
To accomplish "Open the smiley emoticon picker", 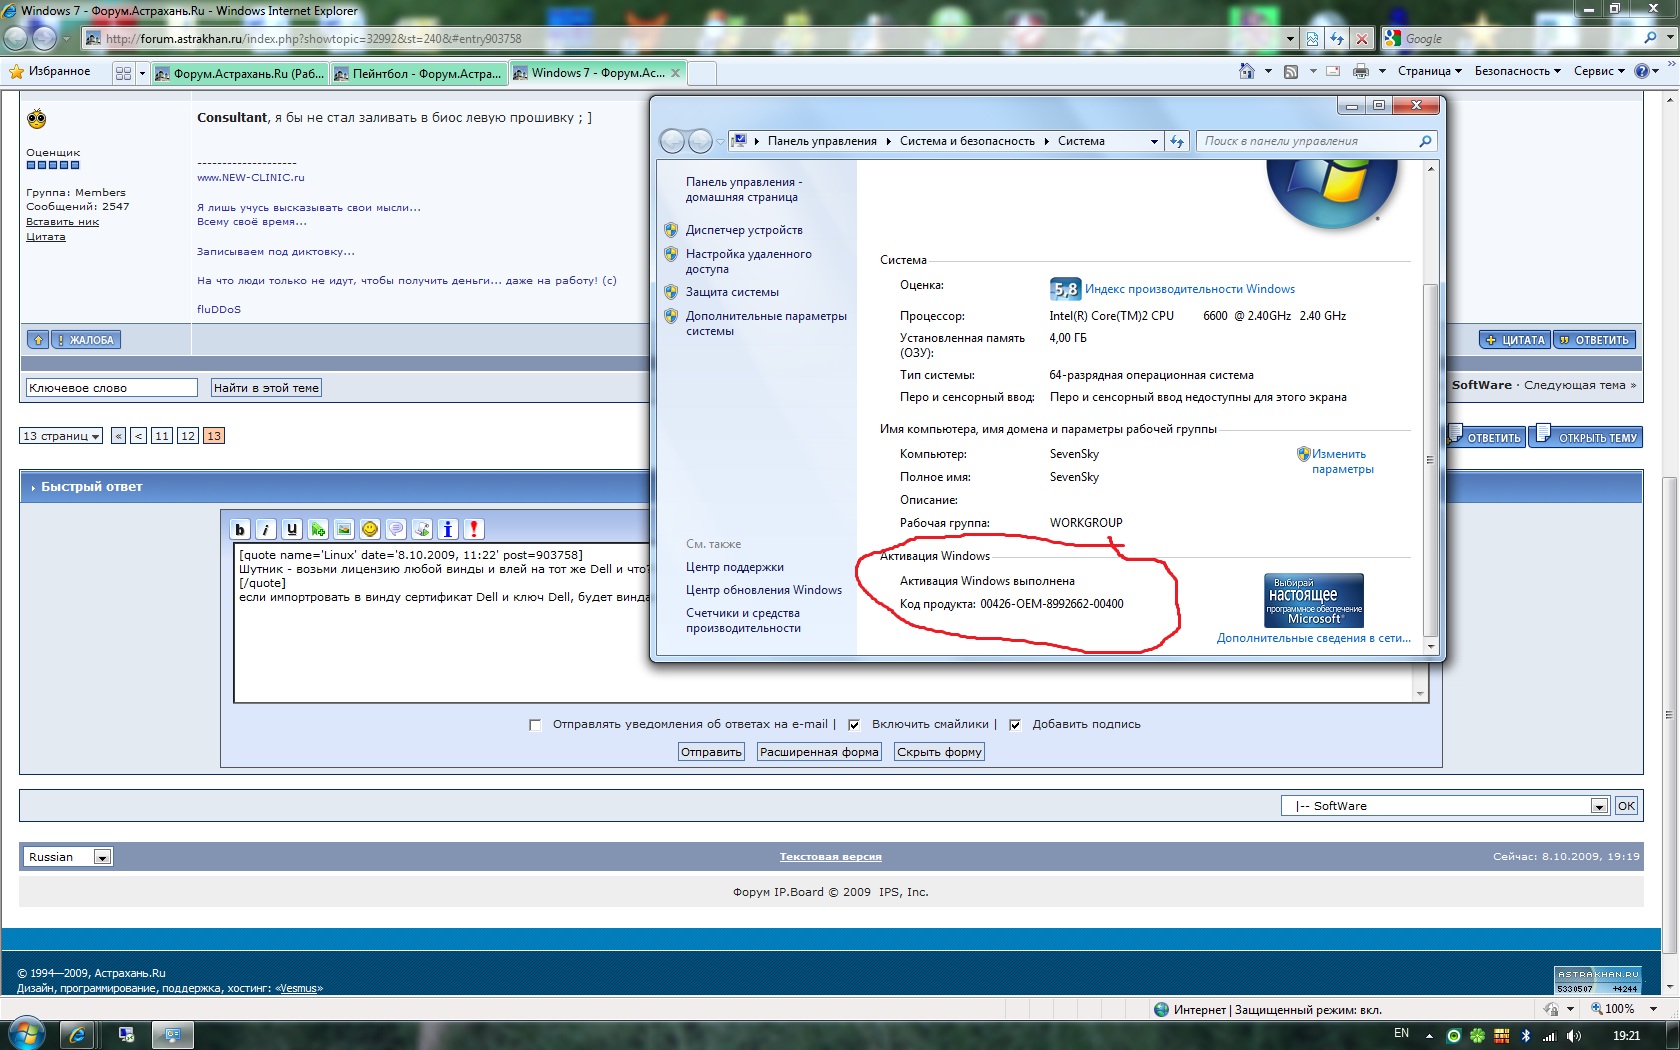I will (x=370, y=529).
